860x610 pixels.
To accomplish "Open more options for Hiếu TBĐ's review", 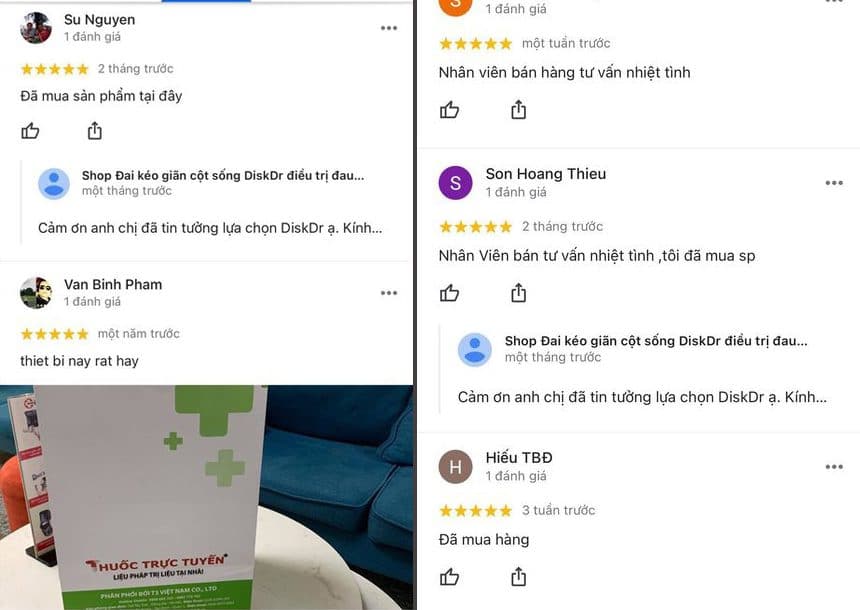I will [x=834, y=467].
